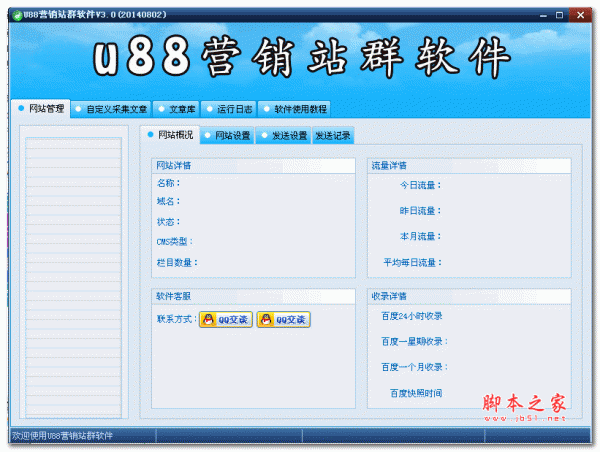Click the CMS类型 label
Viewport: 600px width, 452px height.
pyautogui.click(x=175, y=242)
